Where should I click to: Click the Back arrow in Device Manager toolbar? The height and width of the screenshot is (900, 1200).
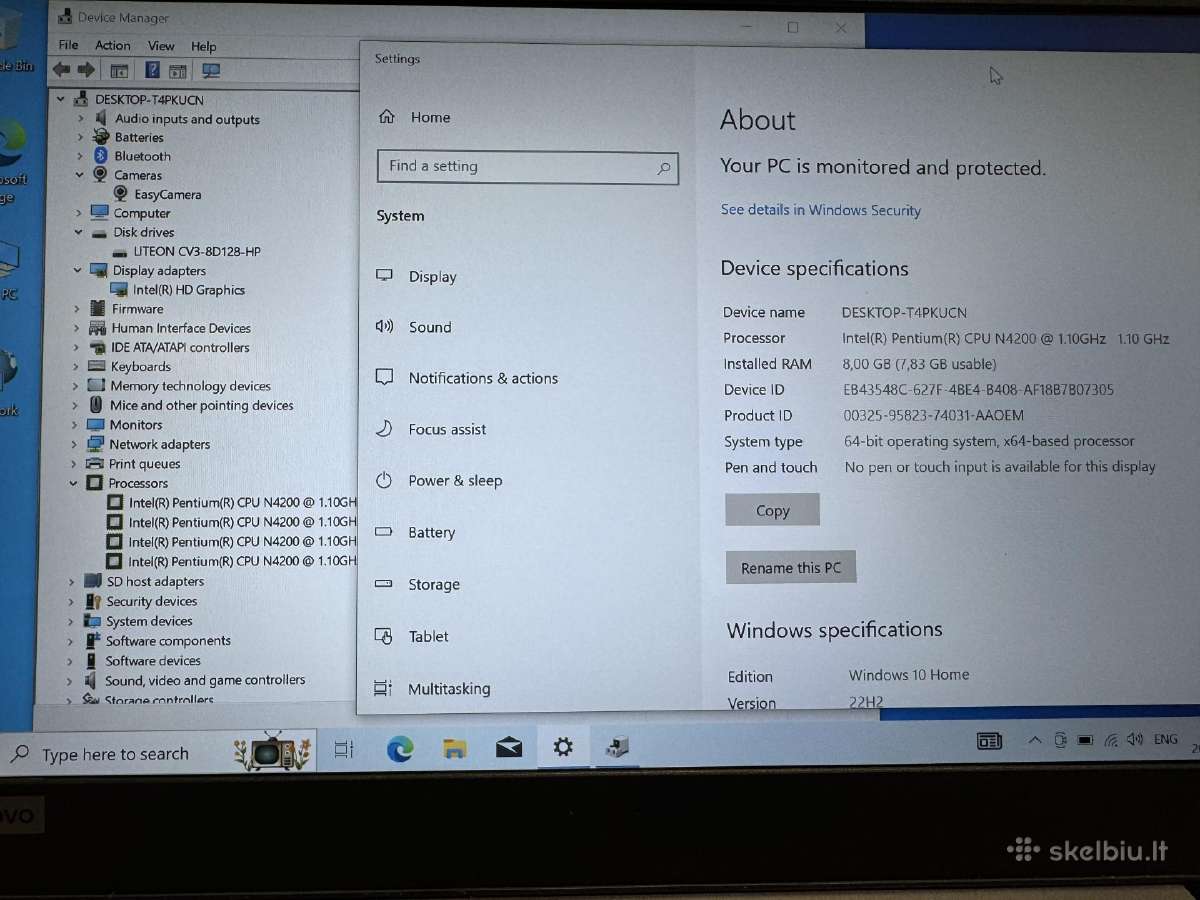coord(62,70)
